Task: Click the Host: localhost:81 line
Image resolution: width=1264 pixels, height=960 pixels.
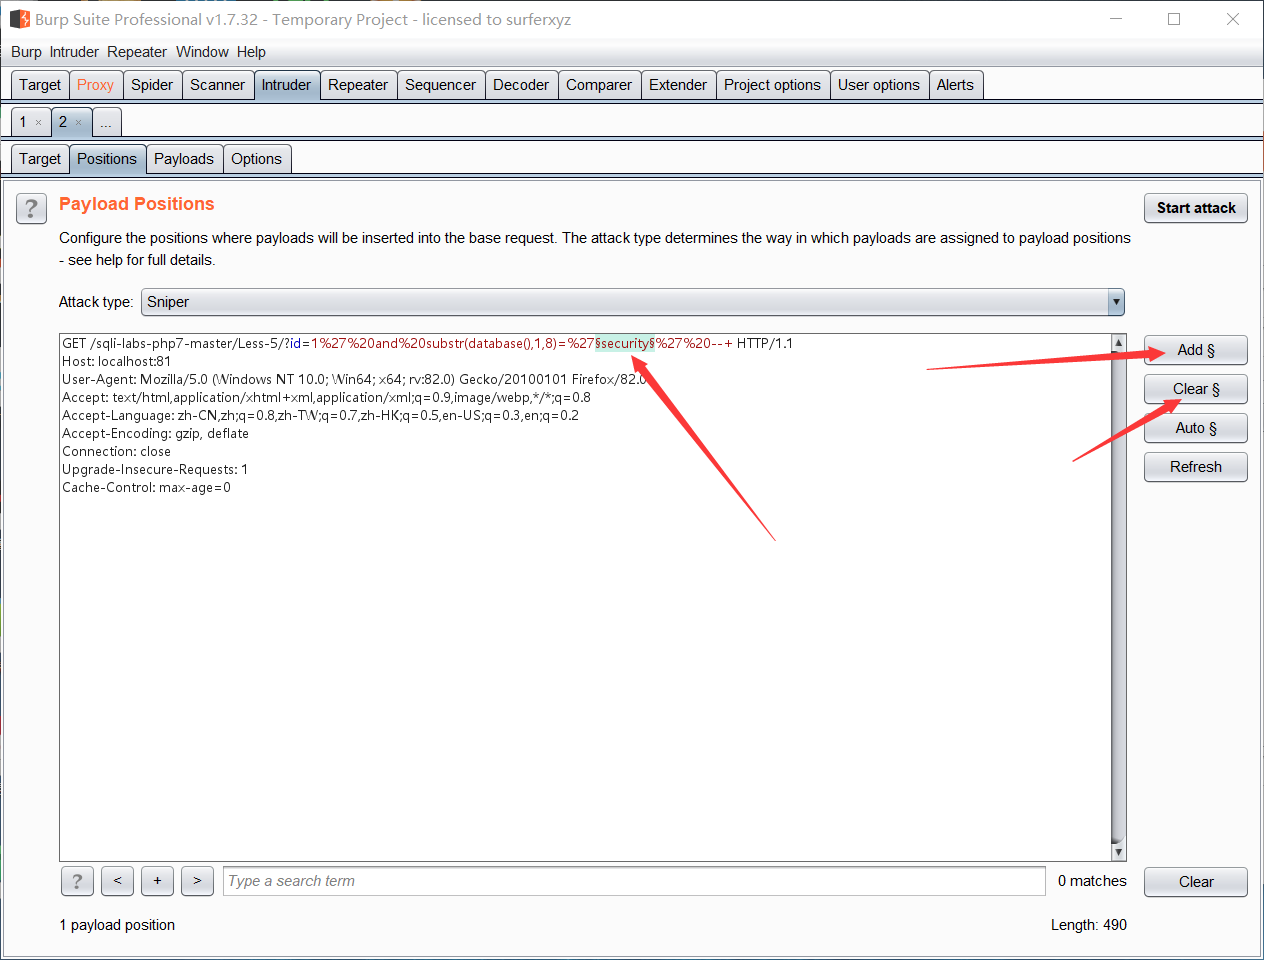Action: tap(117, 361)
